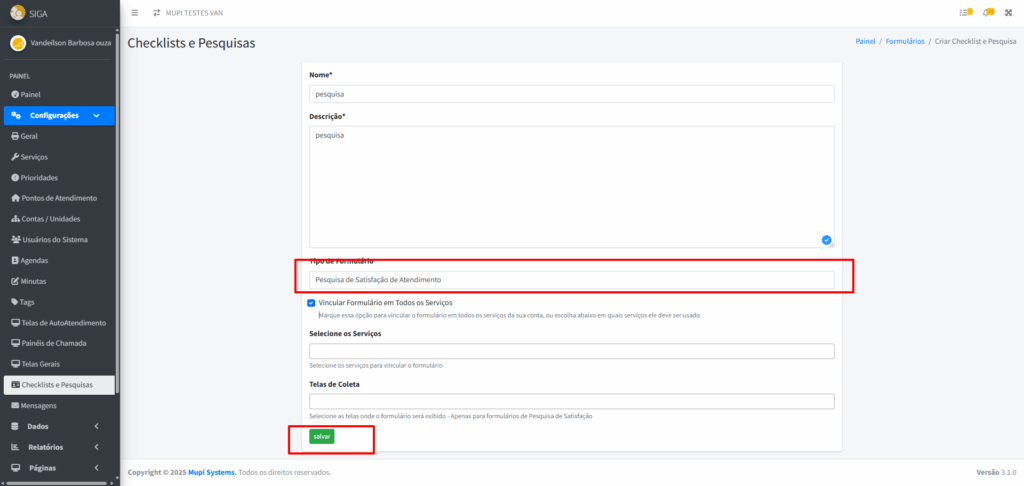
Task: Toggle fullscreen with the expand icon
Action: point(1010,12)
